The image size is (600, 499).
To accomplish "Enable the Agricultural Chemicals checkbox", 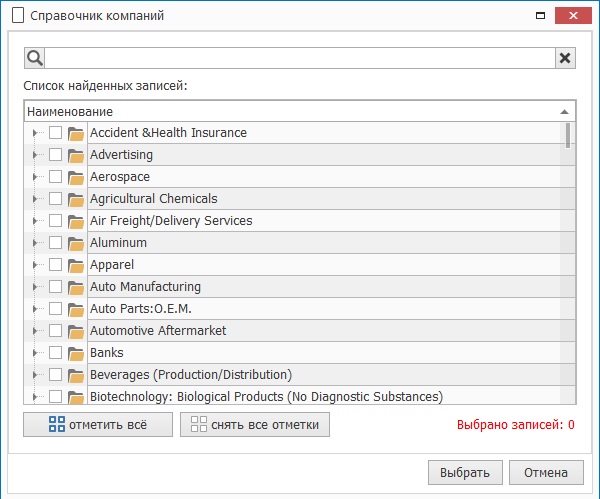I will (x=55, y=199).
